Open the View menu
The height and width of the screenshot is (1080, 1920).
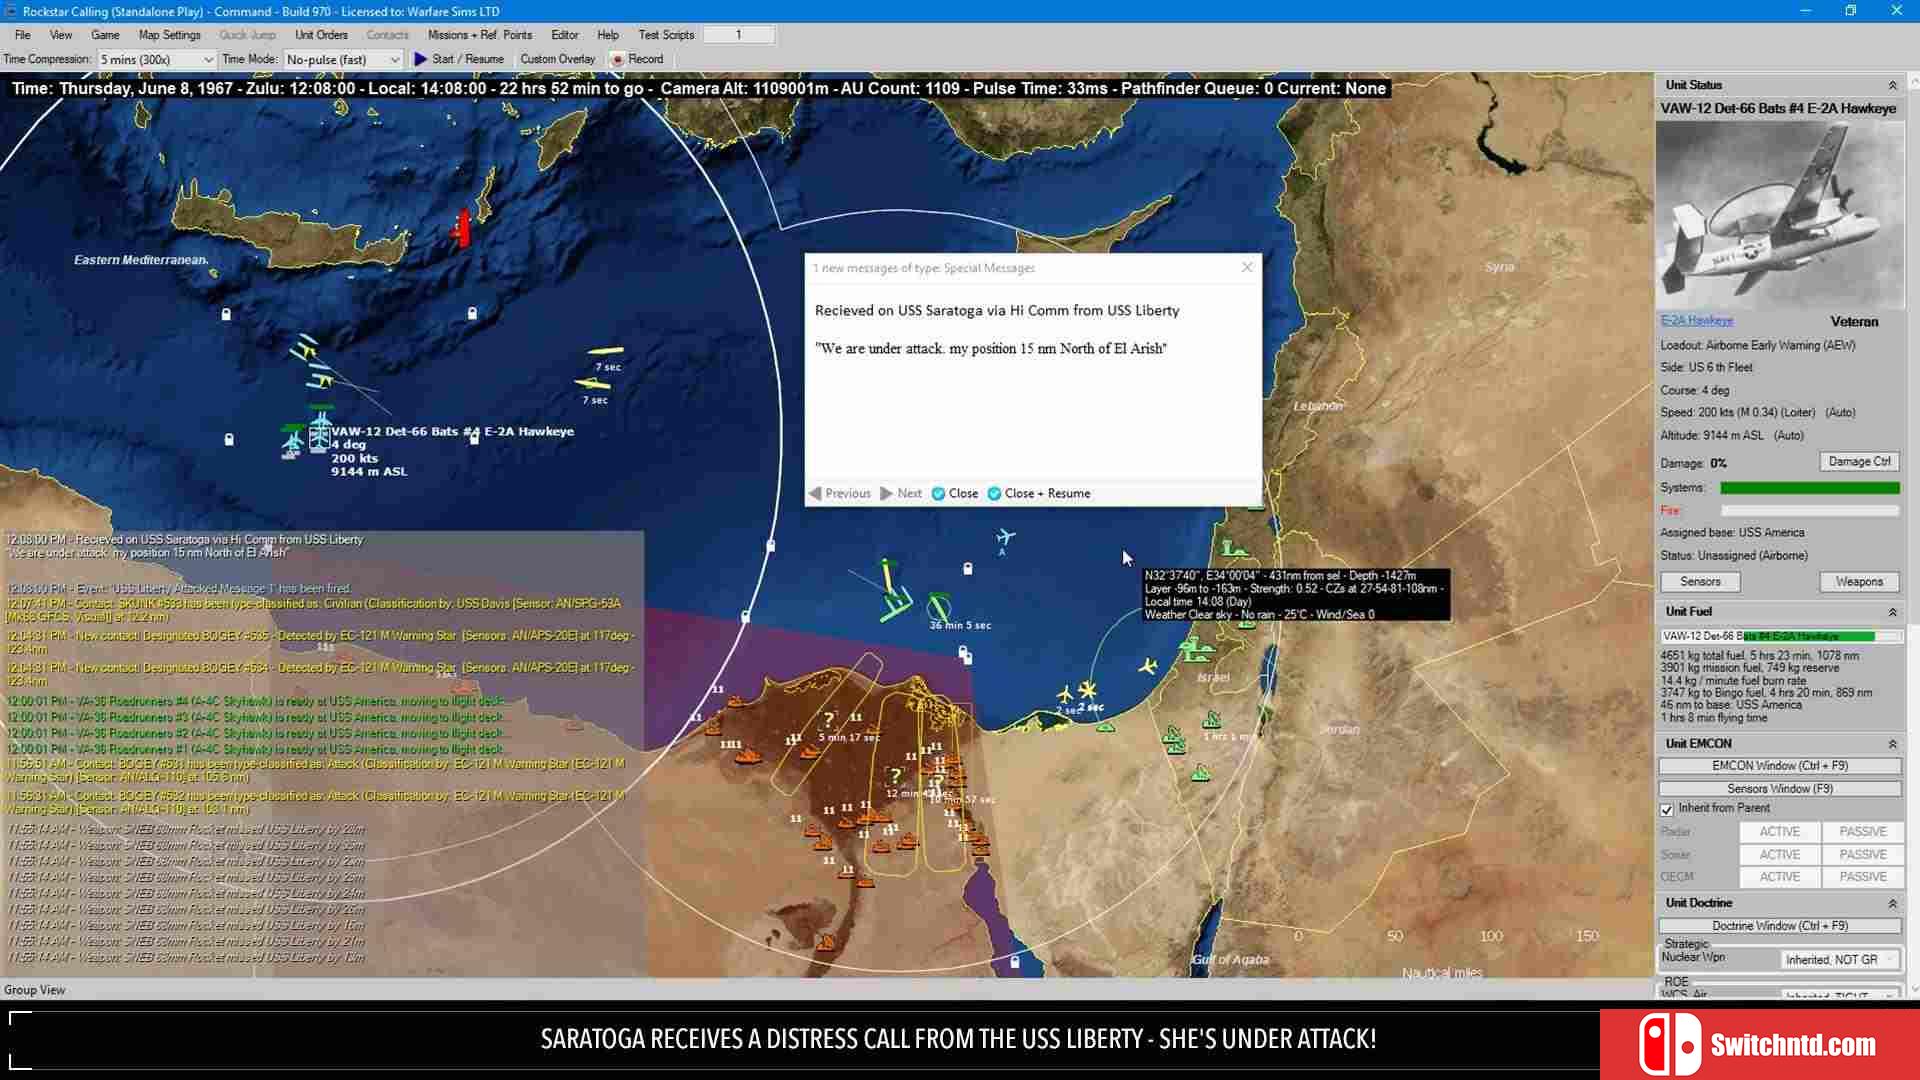(x=61, y=34)
